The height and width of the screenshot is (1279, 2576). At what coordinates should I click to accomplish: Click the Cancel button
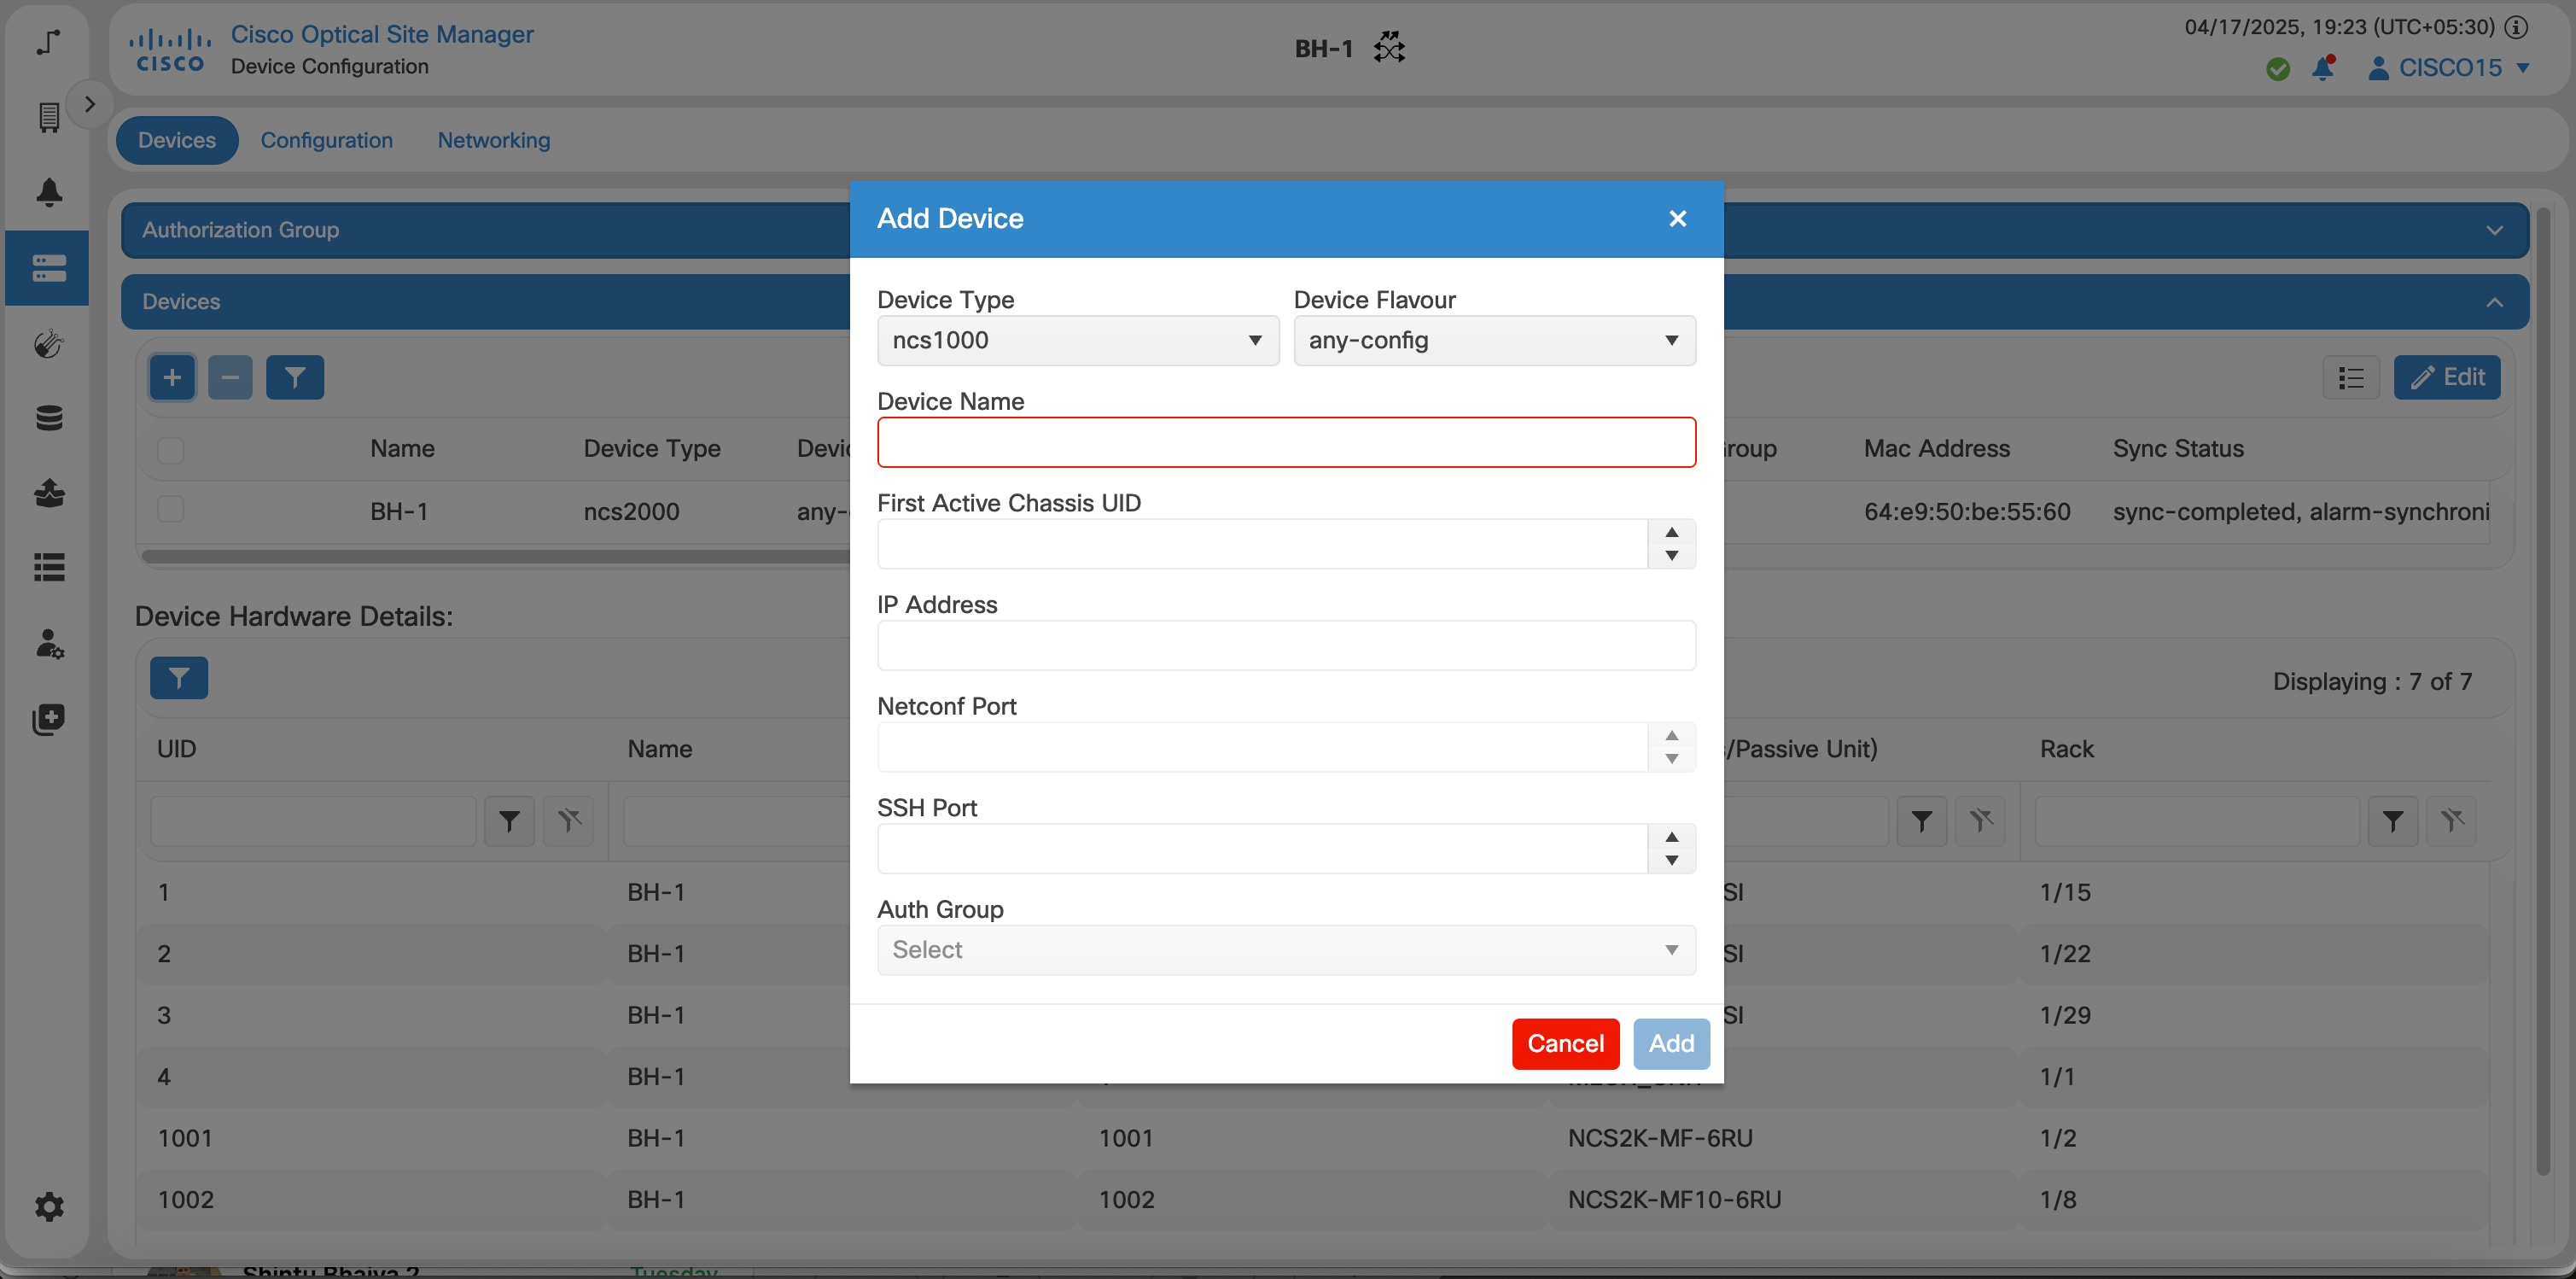1565,1044
